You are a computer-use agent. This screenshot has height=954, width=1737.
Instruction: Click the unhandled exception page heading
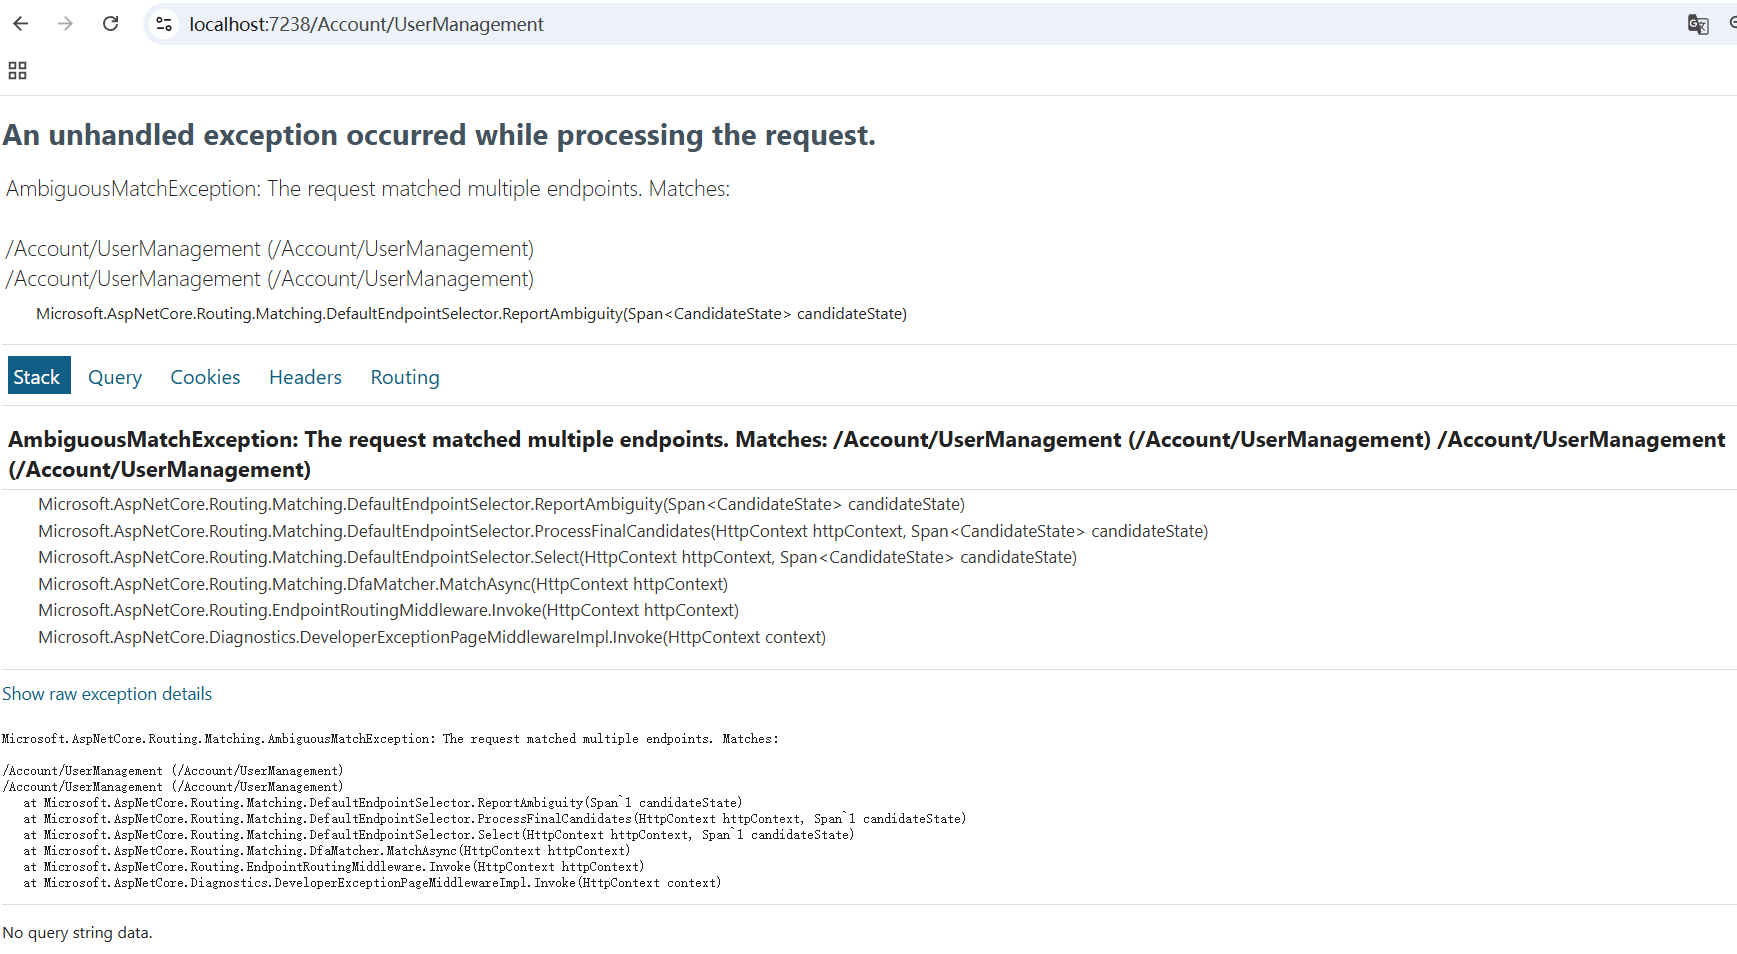439,135
